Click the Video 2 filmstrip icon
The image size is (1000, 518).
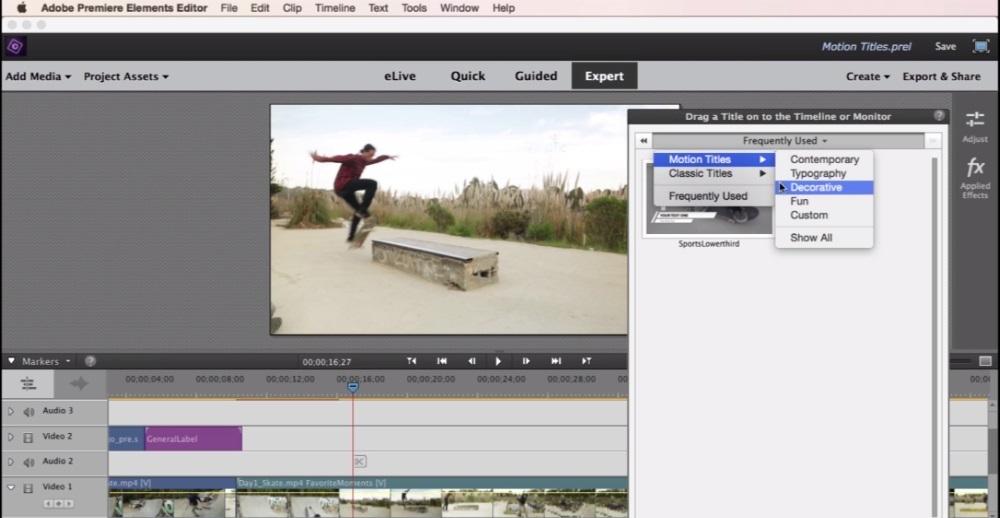coord(28,438)
